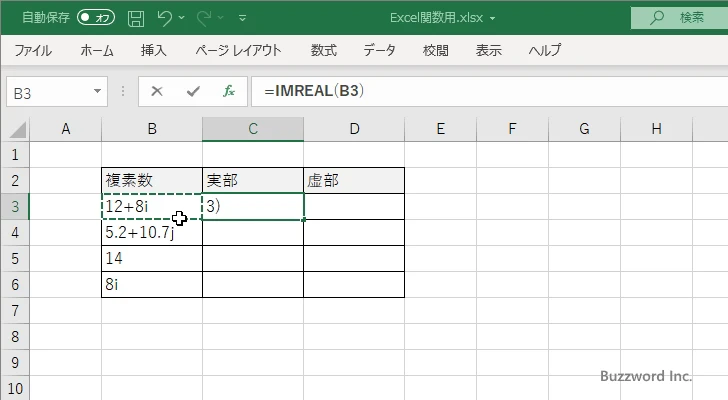Click cell containing 14
The image size is (728, 400).
coord(152,258)
